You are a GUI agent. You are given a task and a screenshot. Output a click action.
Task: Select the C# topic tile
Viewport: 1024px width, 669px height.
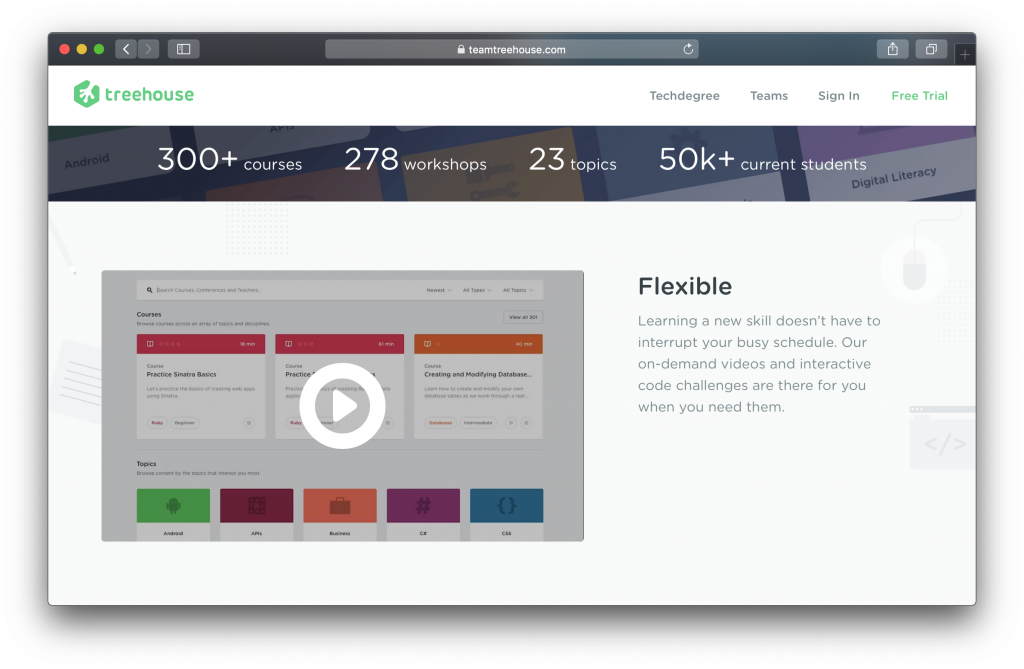click(x=423, y=514)
